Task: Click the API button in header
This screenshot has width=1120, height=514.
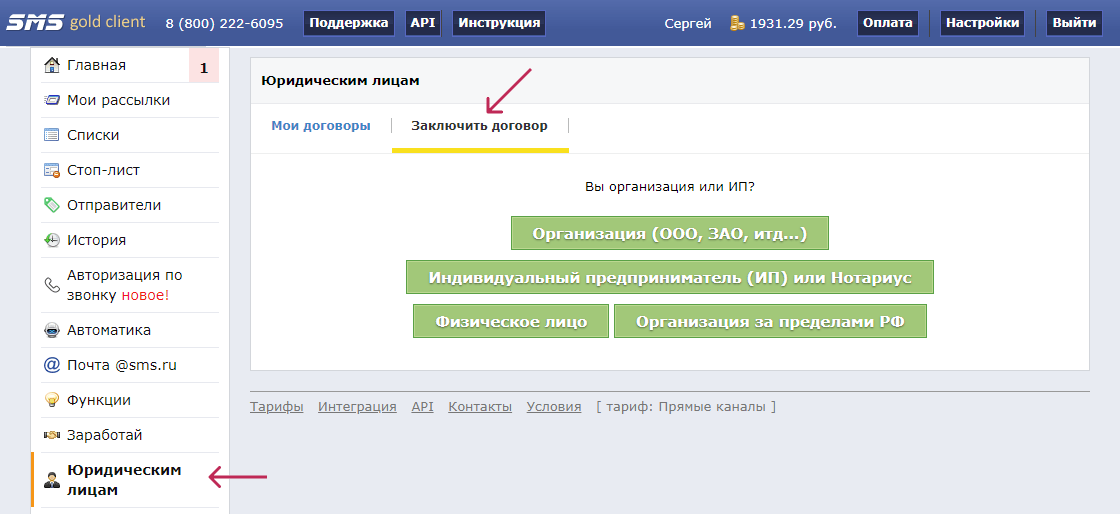Action: point(423,23)
